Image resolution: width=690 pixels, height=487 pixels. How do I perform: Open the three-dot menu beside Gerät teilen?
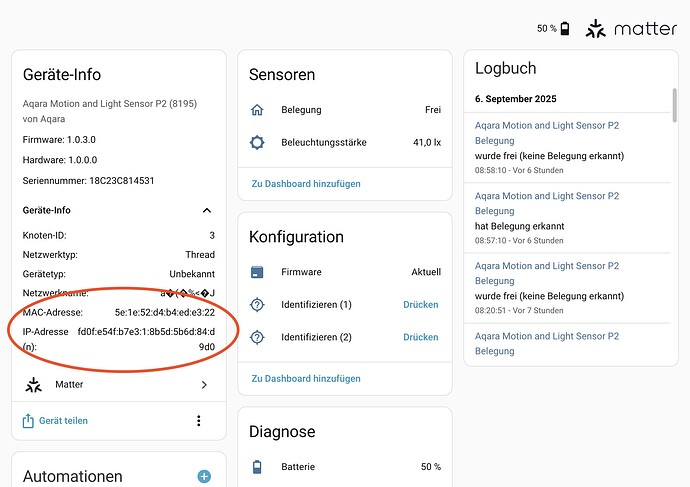[x=199, y=421]
